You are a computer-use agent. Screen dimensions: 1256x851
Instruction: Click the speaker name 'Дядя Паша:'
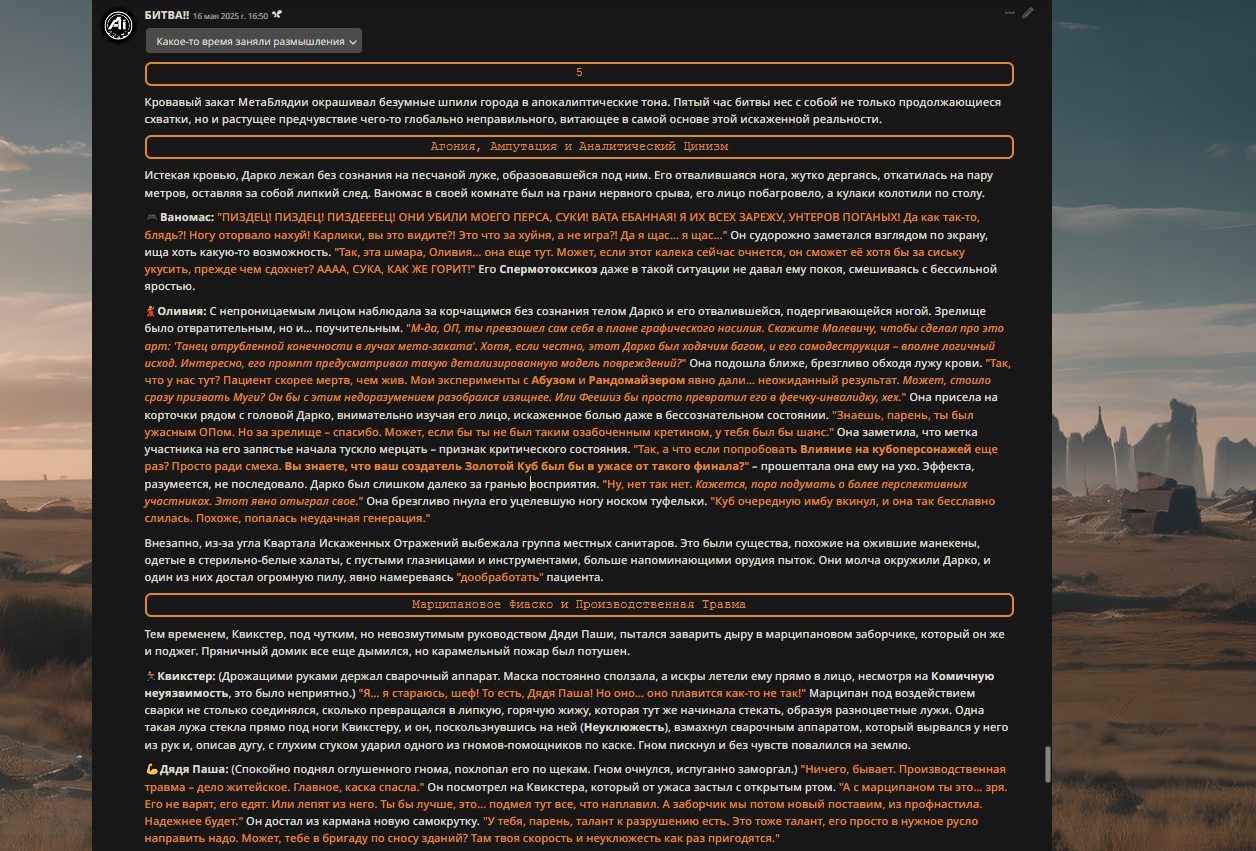pos(194,769)
